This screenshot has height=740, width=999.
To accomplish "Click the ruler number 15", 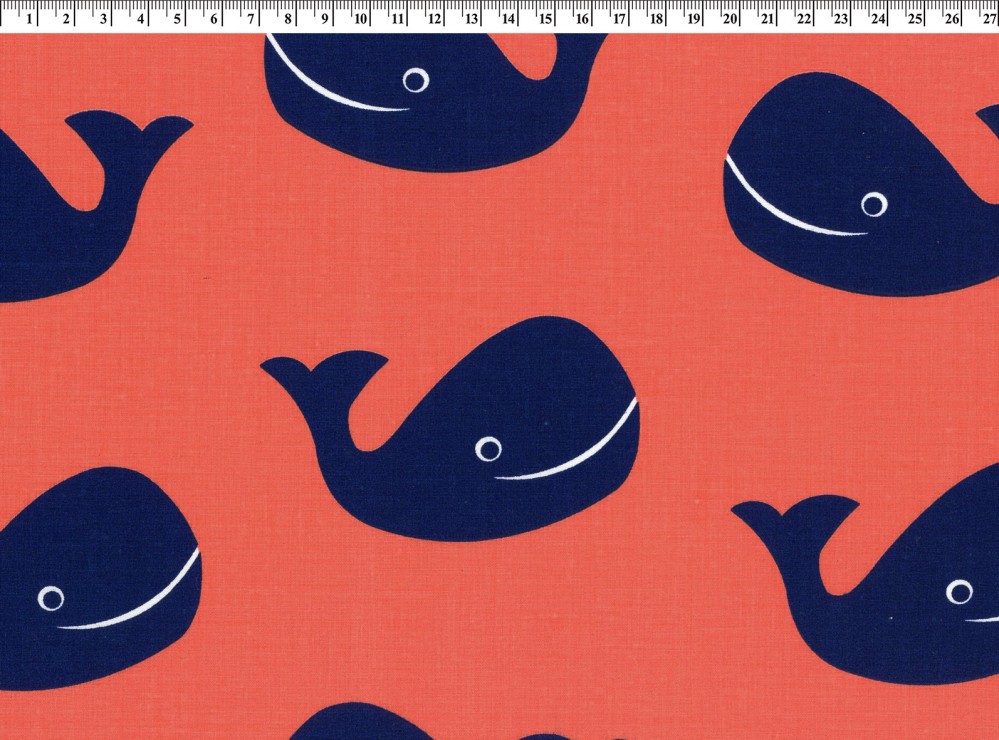I will click(x=545, y=19).
